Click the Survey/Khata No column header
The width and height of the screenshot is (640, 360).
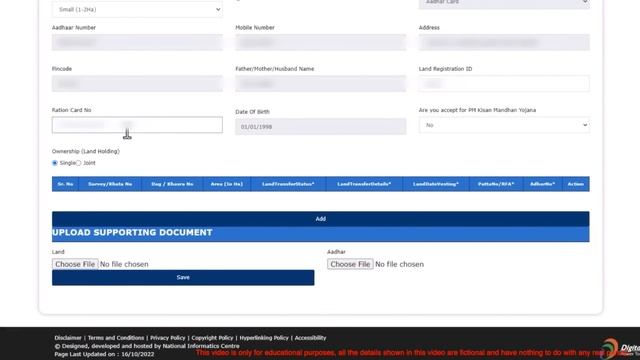pos(110,184)
